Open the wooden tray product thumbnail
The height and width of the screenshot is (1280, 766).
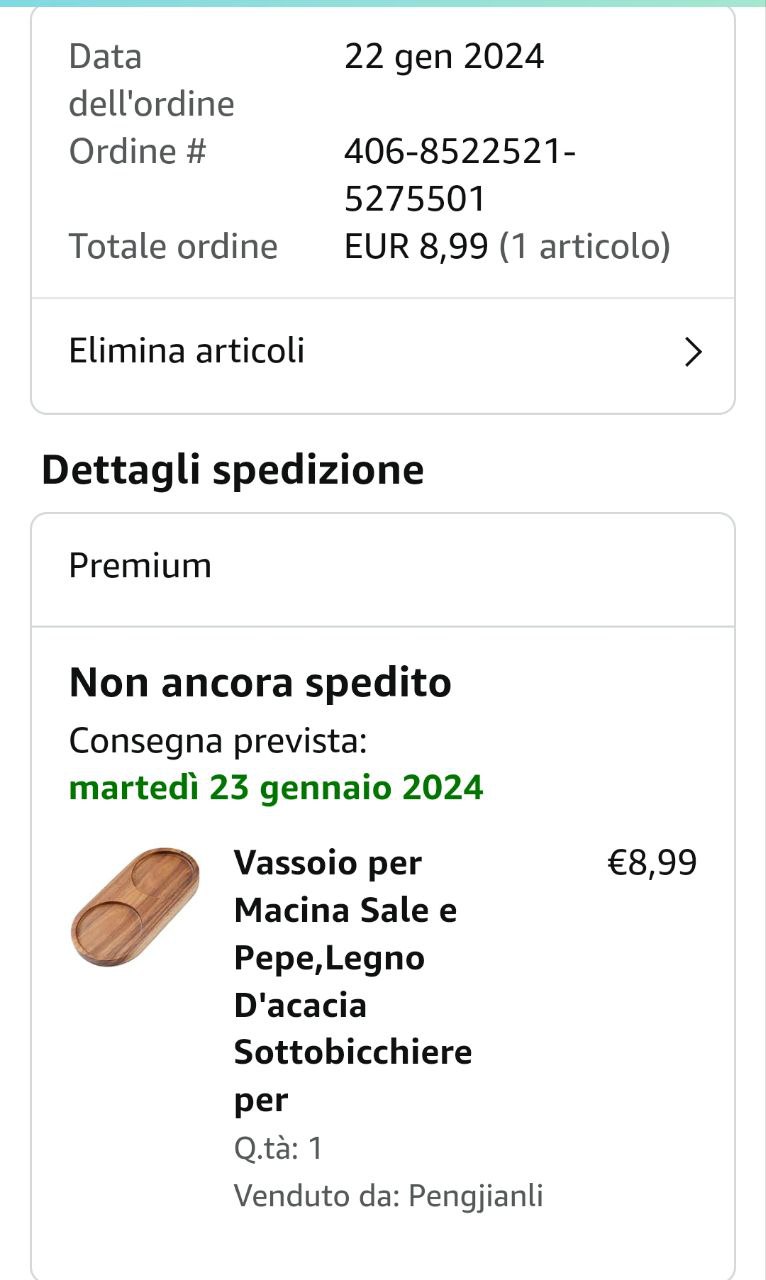[135, 908]
